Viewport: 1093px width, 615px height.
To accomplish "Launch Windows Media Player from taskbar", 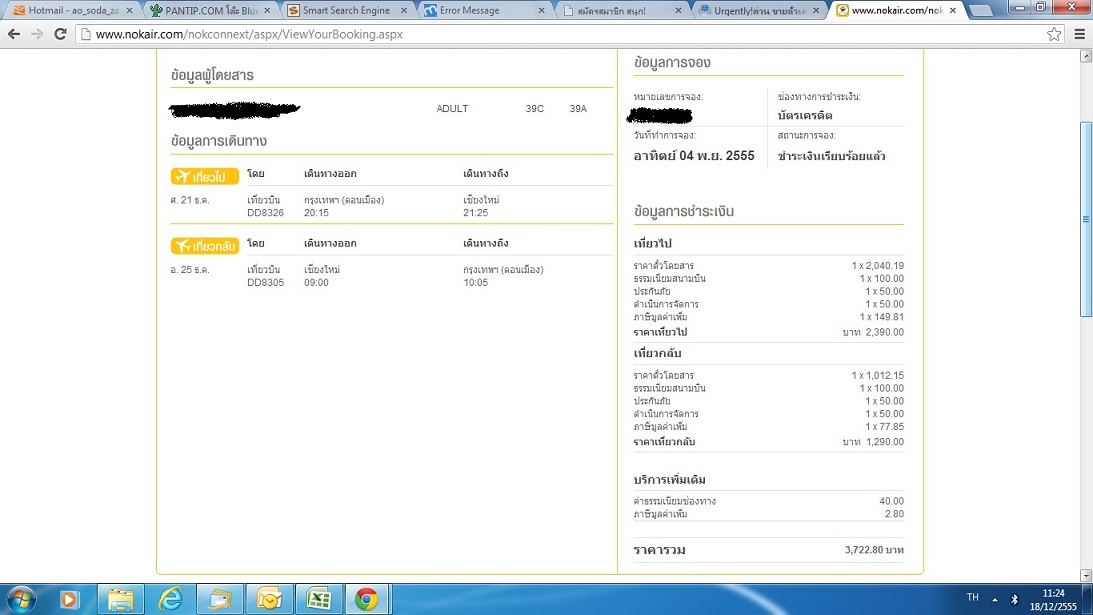I will [69, 599].
